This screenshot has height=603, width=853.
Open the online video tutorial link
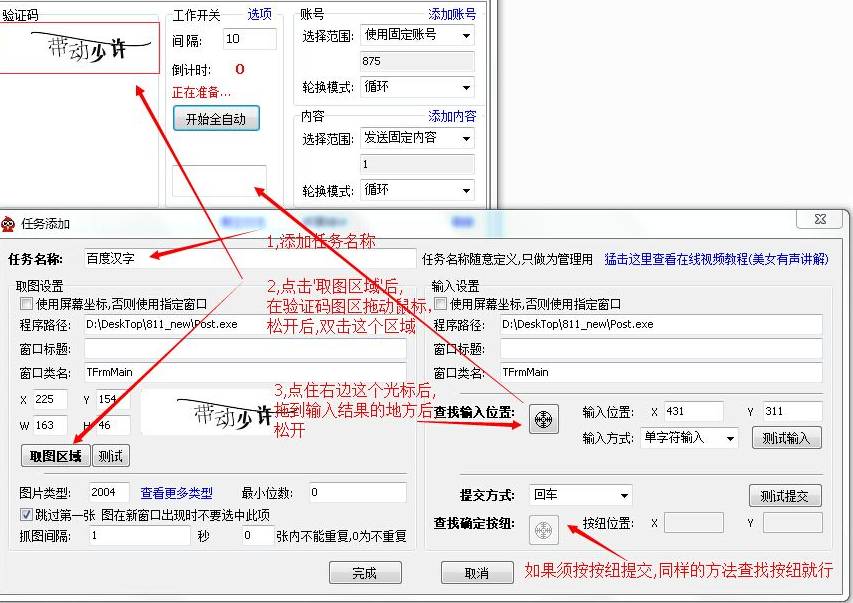716,259
